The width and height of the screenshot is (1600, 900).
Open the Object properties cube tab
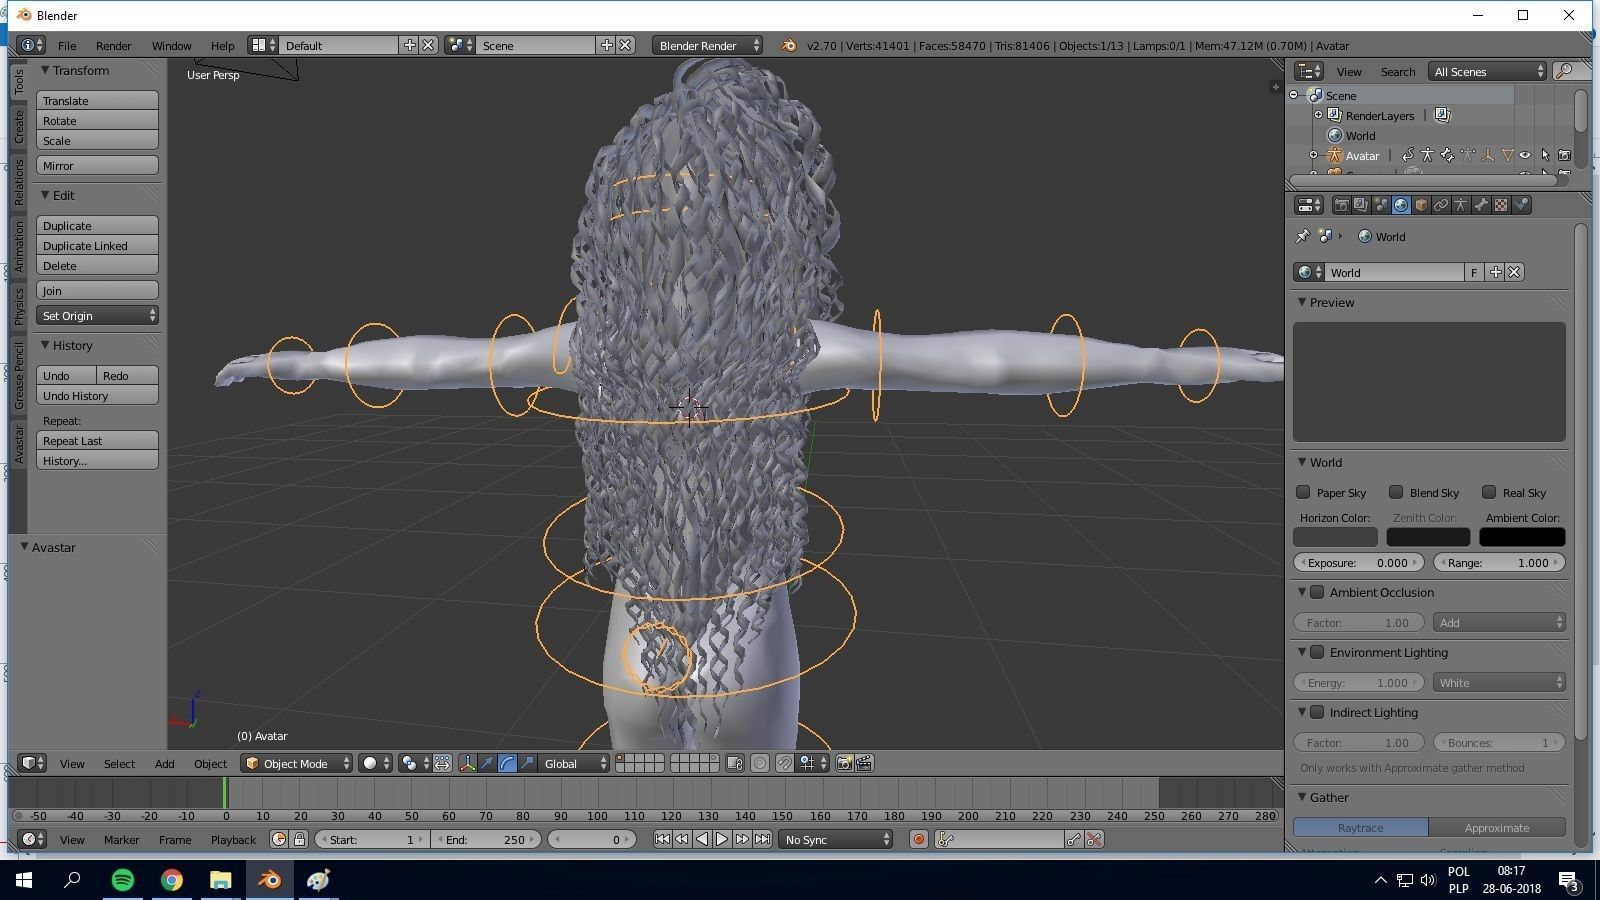tap(1421, 205)
